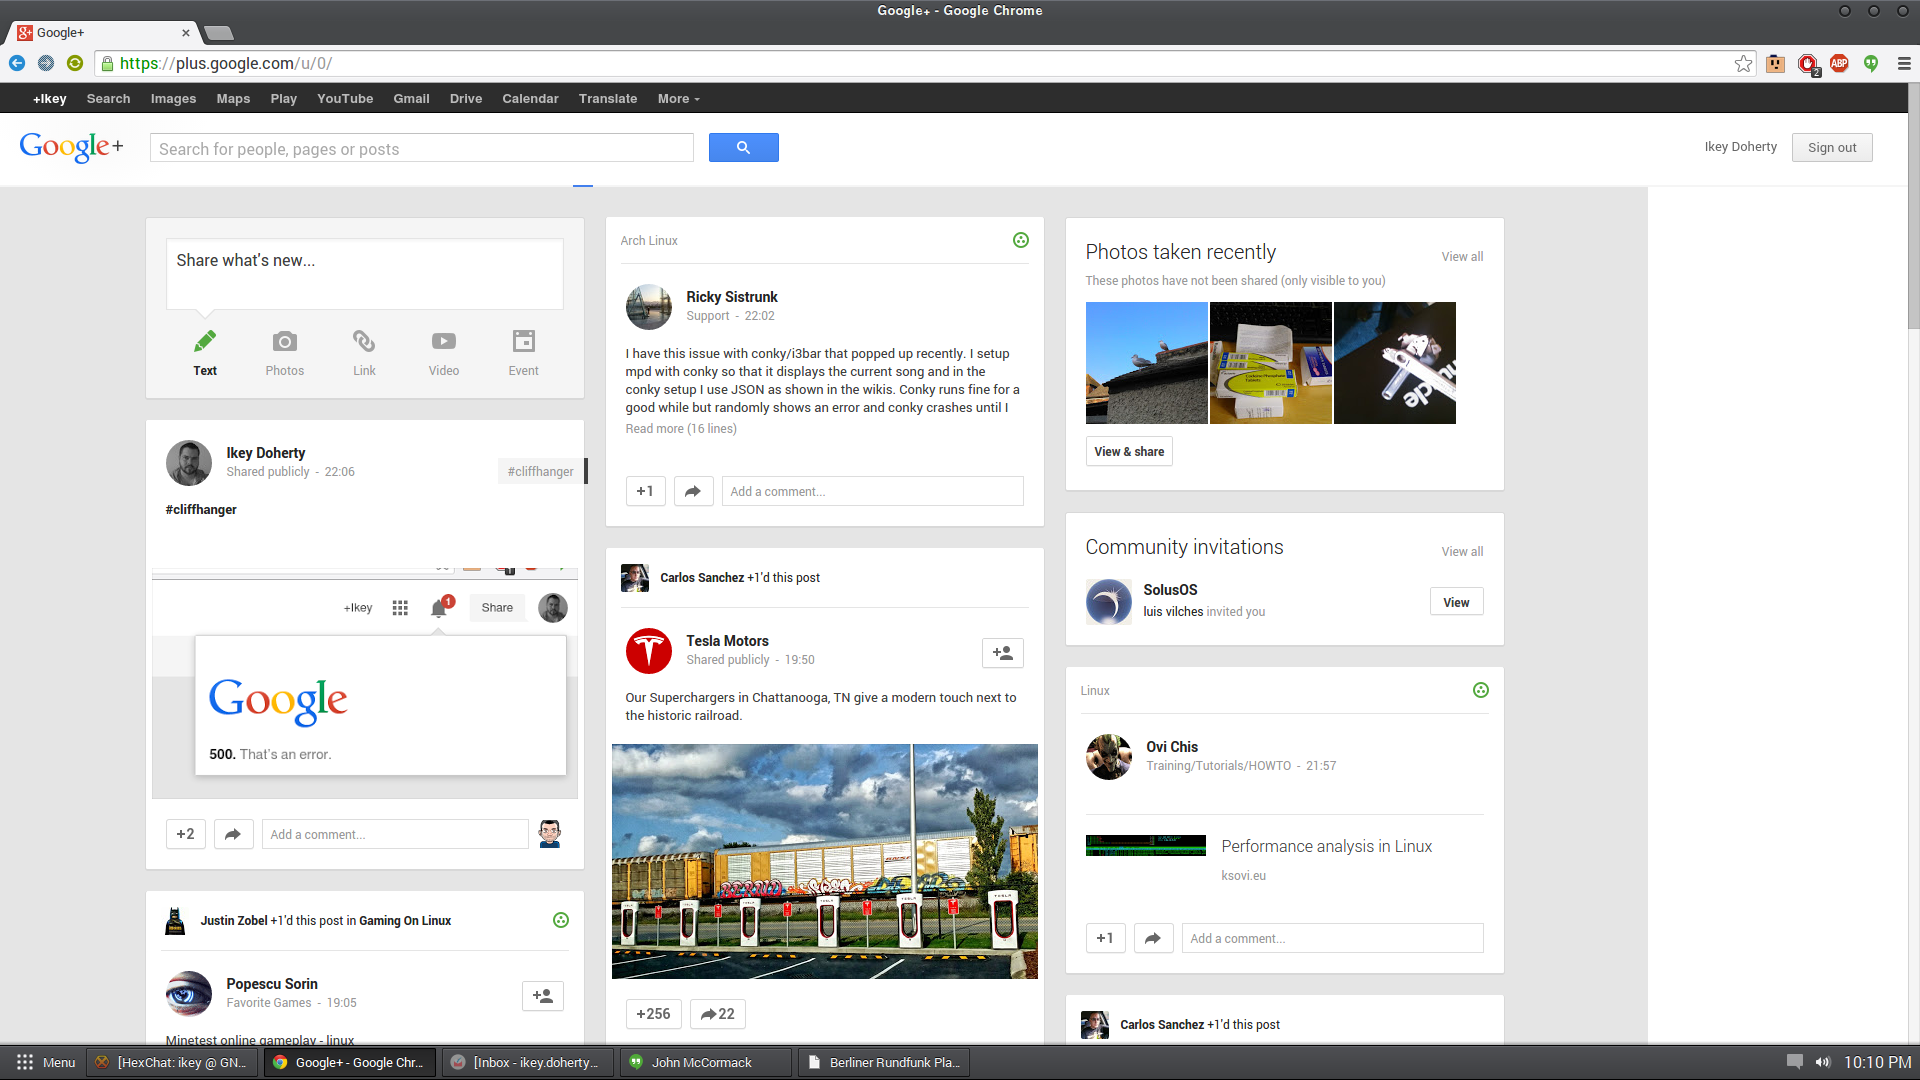
Task: Click the Share what's new box
Action: [x=365, y=273]
